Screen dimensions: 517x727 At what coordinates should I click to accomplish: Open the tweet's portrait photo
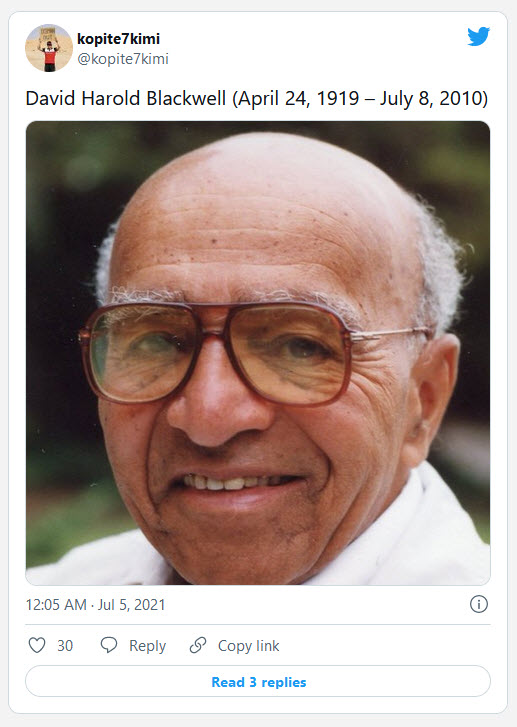point(258,353)
